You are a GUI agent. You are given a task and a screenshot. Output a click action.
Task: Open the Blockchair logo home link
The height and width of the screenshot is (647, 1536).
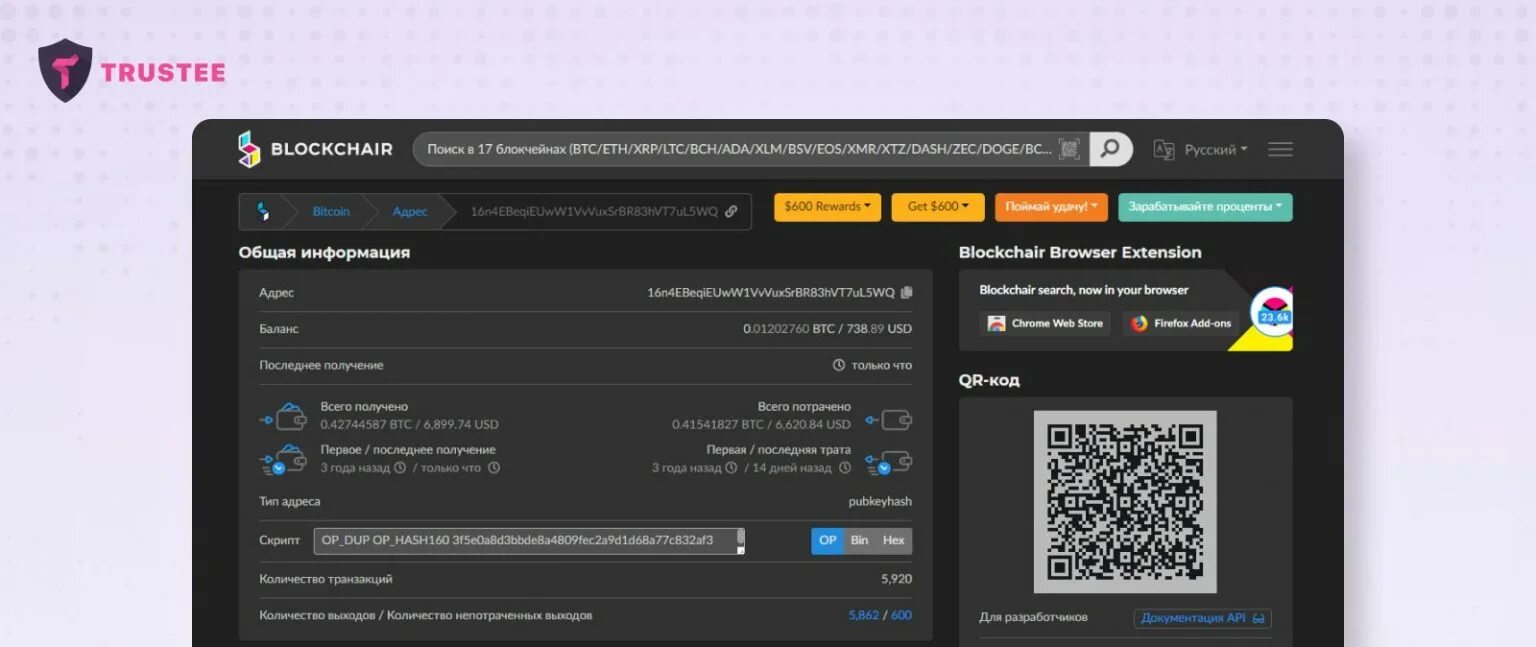[315, 149]
